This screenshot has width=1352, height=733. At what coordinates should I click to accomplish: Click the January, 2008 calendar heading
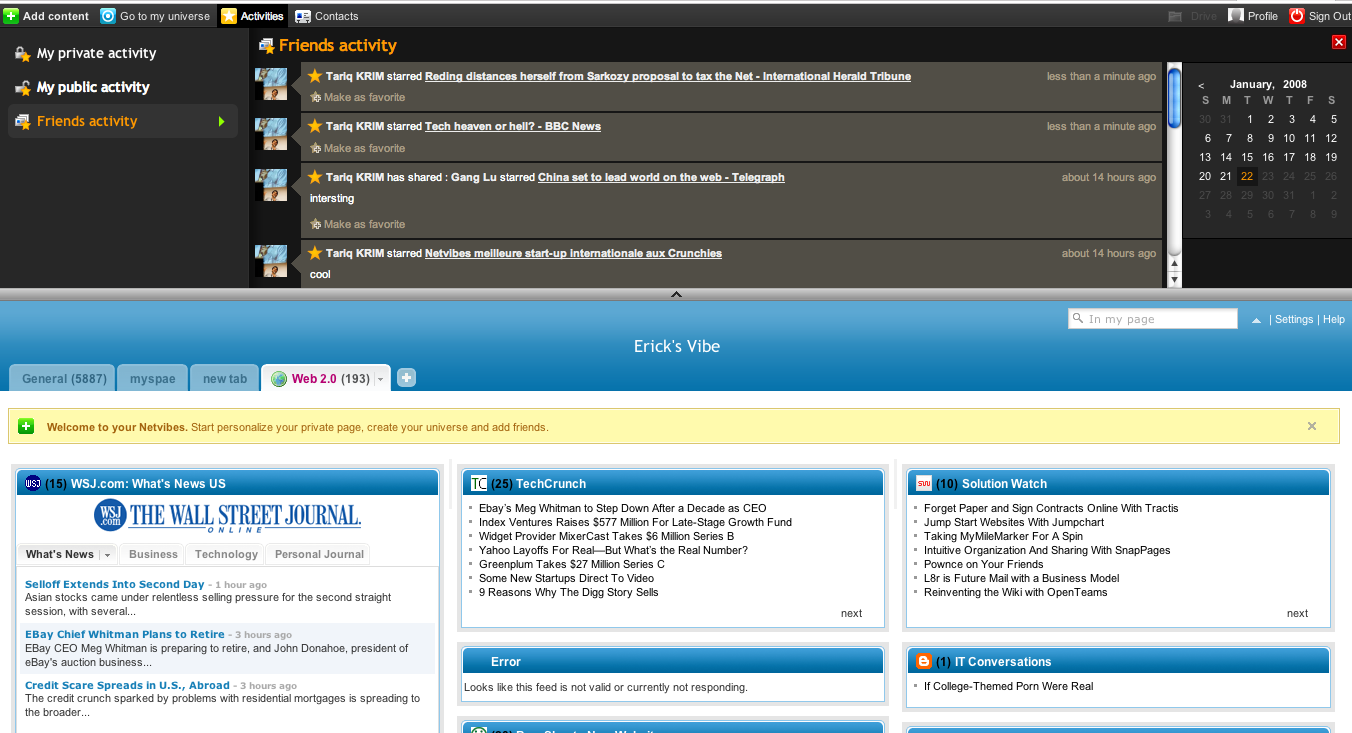pyautogui.click(x=1268, y=85)
